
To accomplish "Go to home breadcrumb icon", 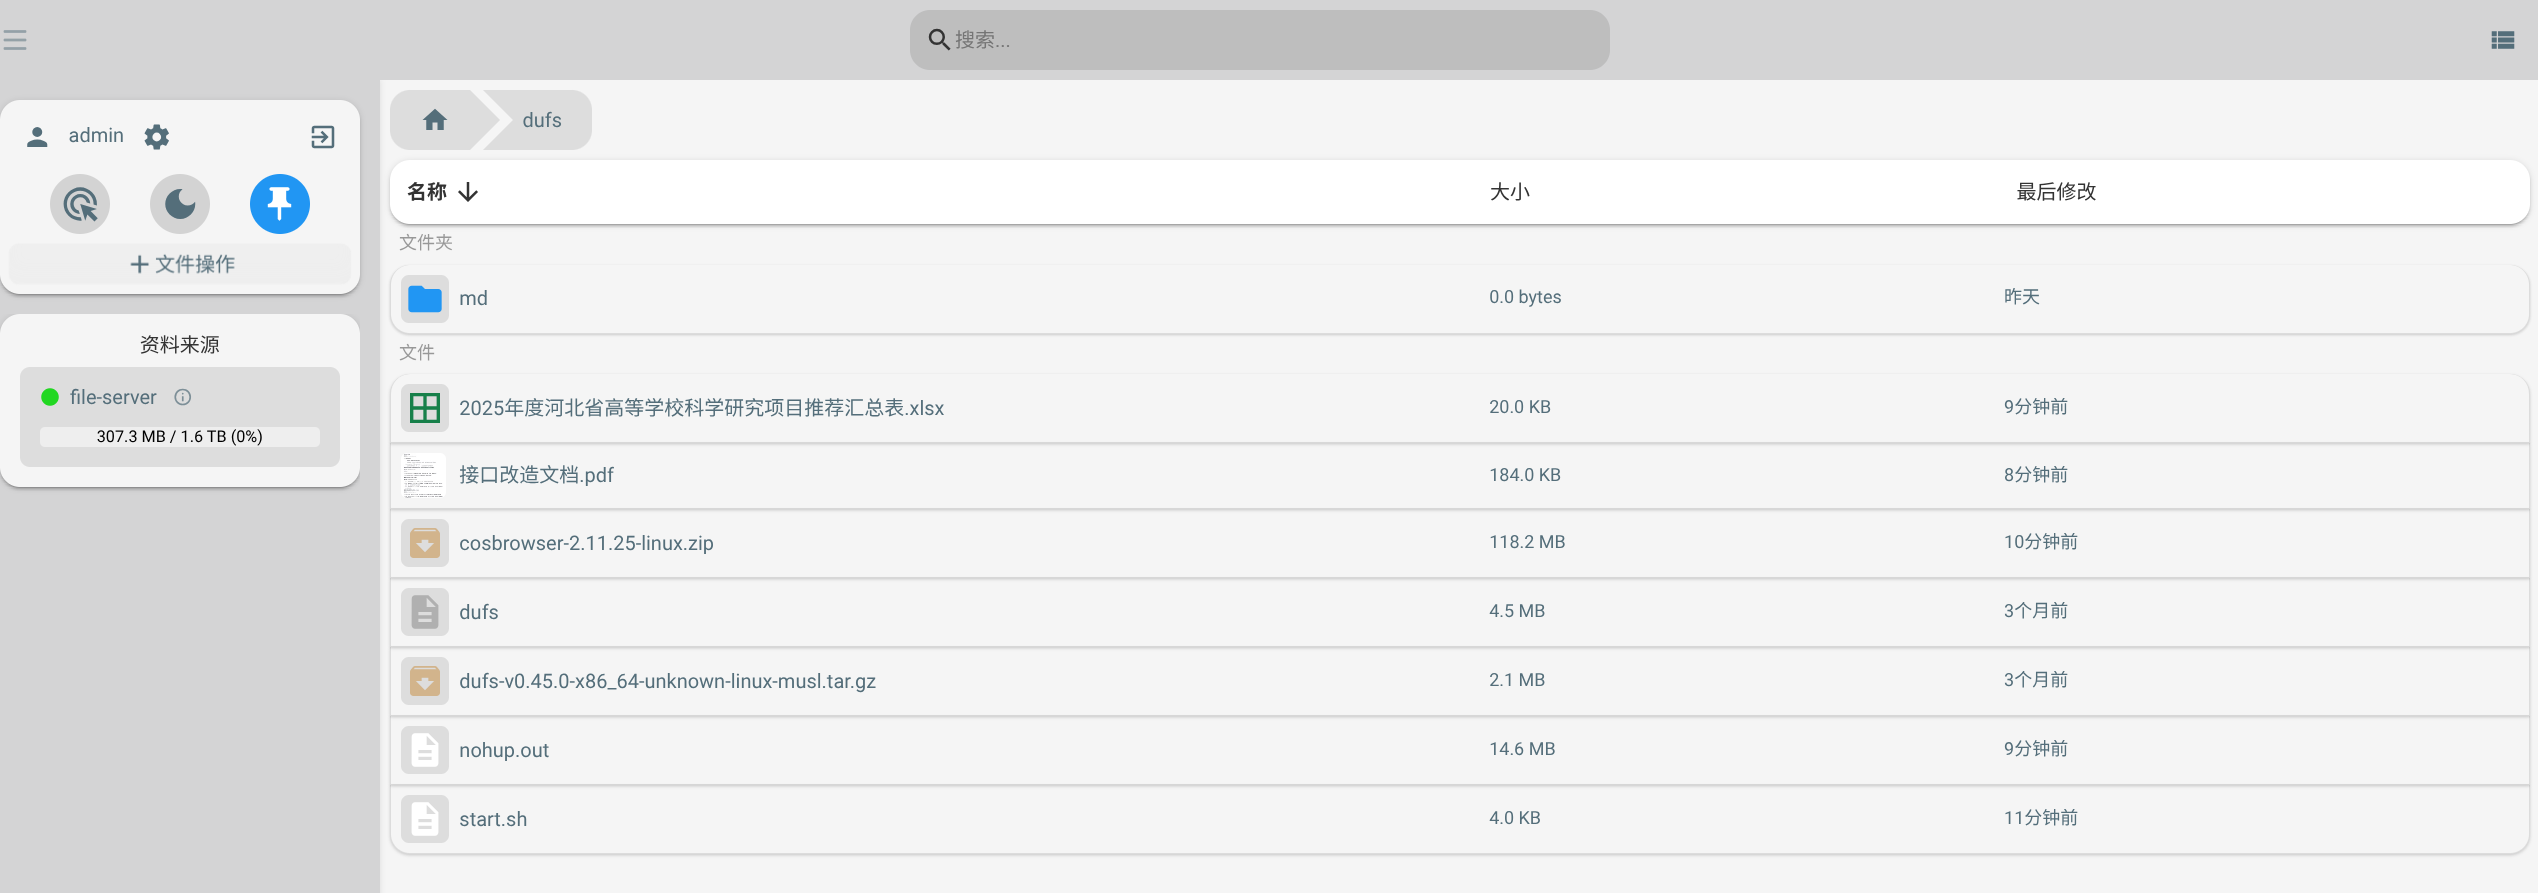I will coord(435,120).
